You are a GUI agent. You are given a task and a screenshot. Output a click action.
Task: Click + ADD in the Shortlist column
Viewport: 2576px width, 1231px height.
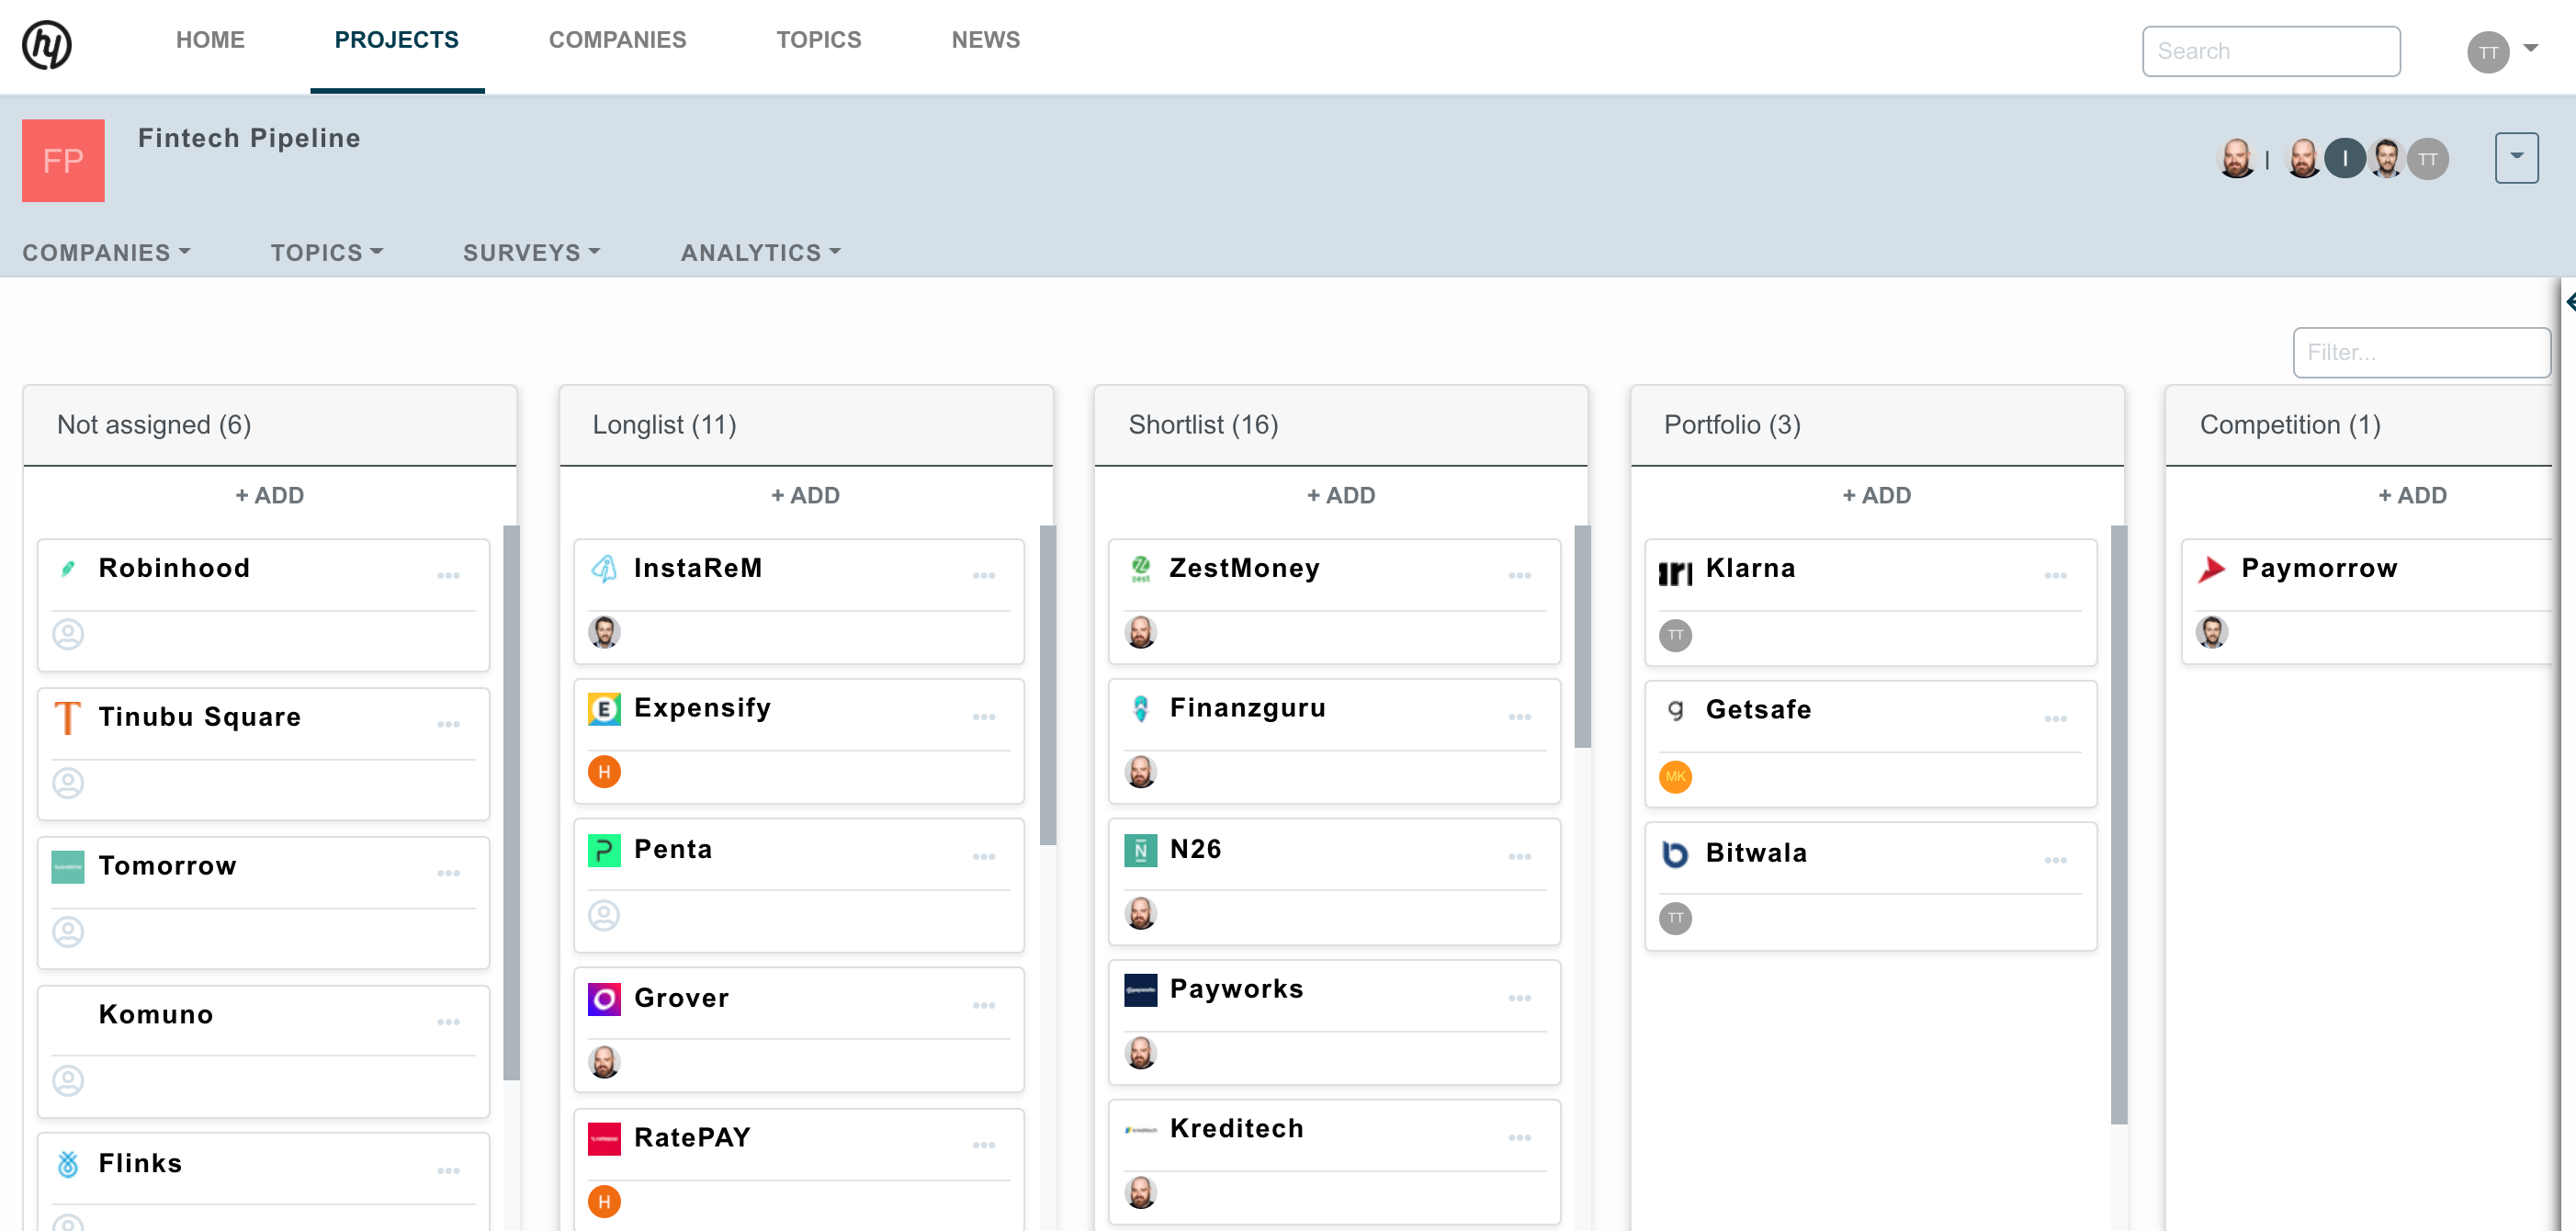click(x=1340, y=495)
